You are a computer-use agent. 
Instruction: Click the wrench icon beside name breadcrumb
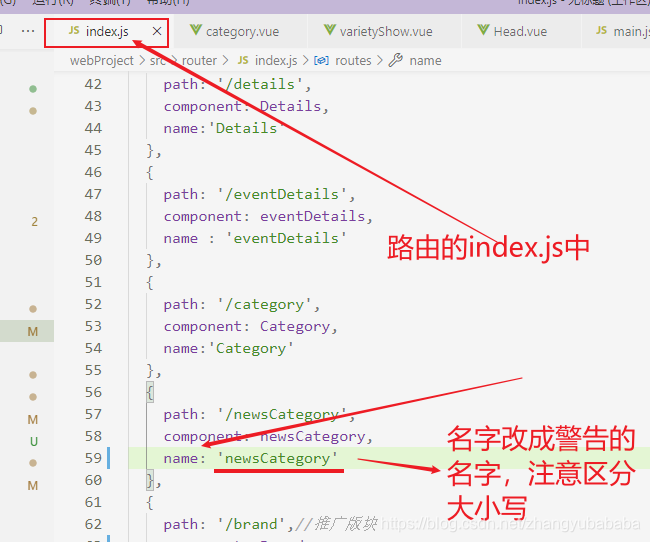click(x=395, y=60)
